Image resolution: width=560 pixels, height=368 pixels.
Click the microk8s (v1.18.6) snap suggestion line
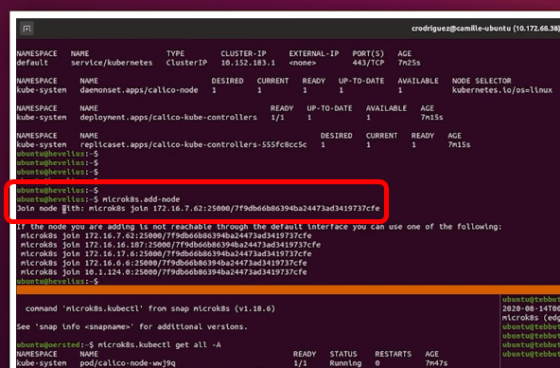[150, 309]
